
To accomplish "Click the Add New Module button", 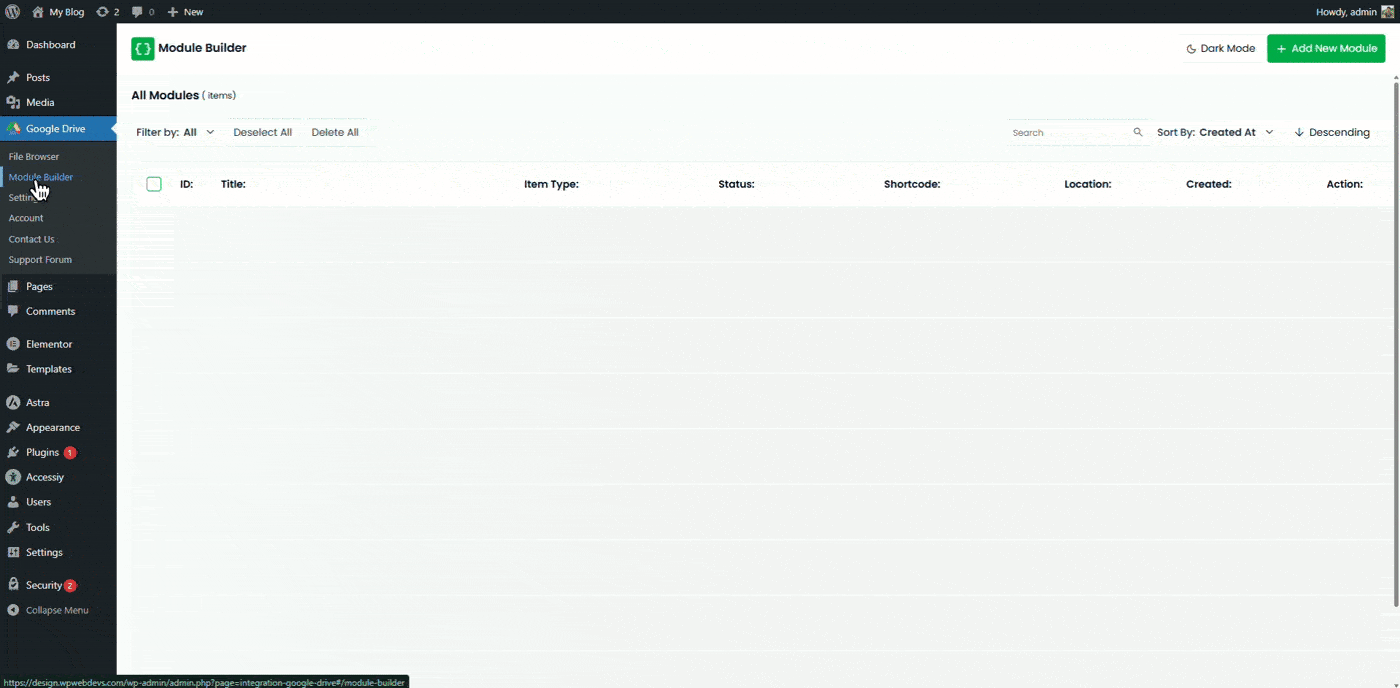I will pyautogui.click(x=1326, y=47).
